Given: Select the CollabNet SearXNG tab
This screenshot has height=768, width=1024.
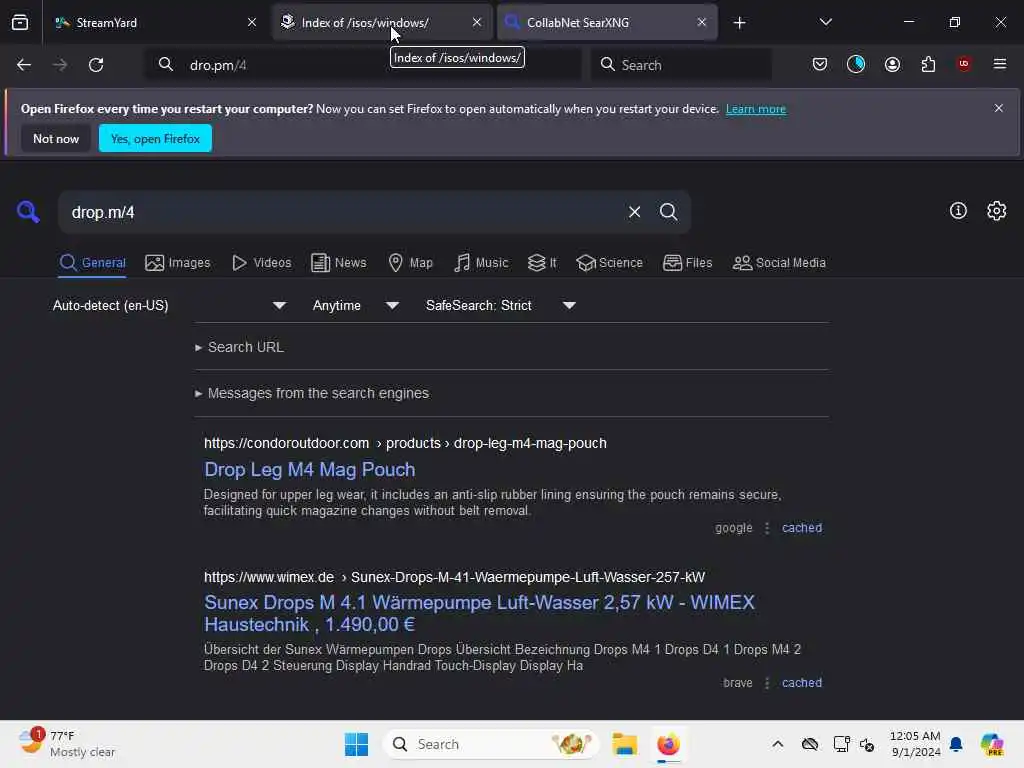Looking at the screenshot, I should pyautogui.click(x=607, y=22).
